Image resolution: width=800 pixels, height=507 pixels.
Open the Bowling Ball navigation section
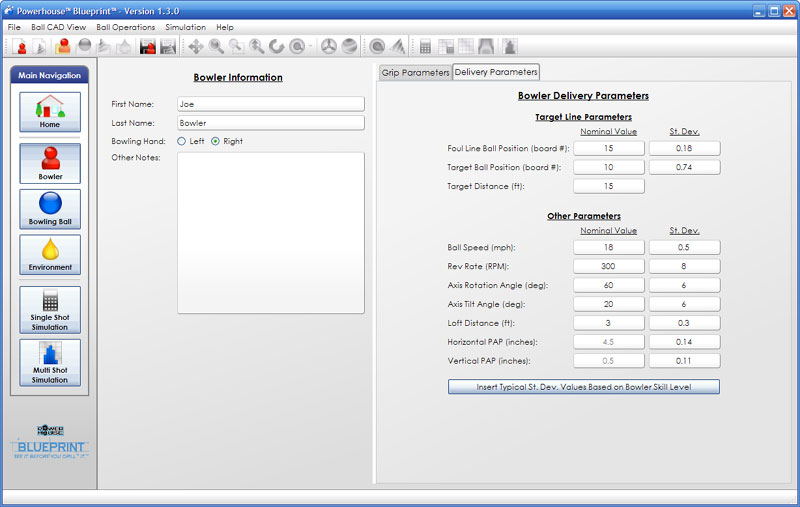tap(50, 209)
